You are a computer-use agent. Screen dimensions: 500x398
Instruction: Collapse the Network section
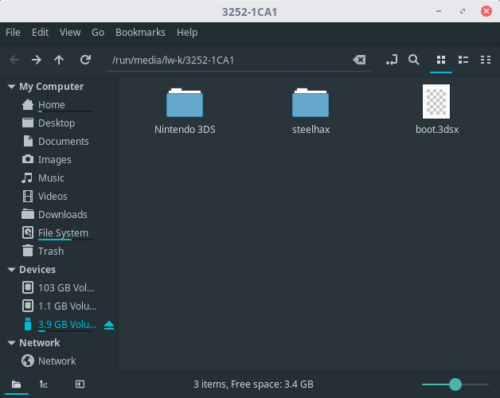click(x=11, y=343)
